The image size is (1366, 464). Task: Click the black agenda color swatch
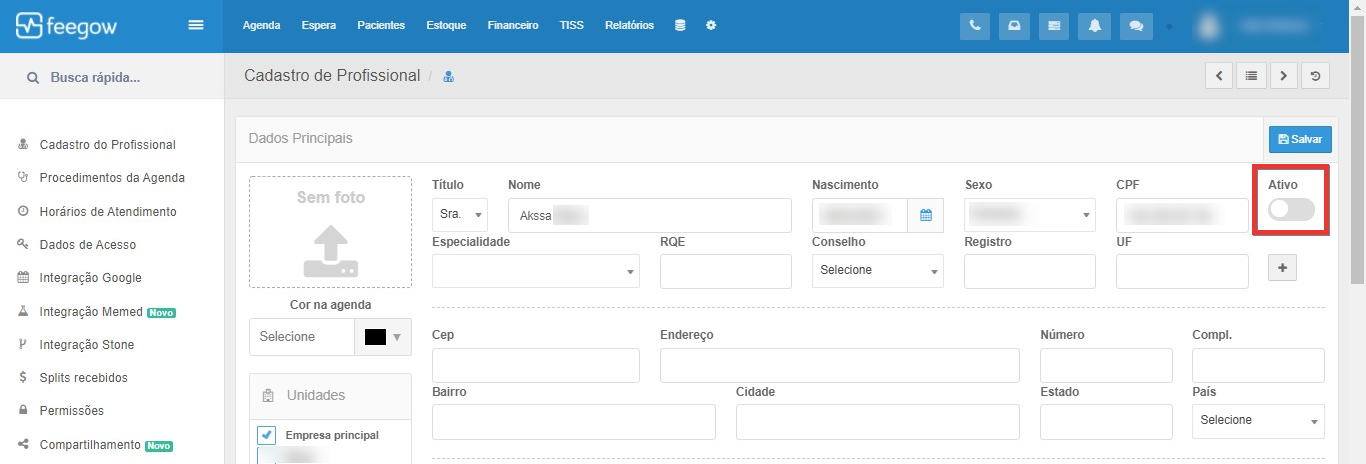[x=376, y=338]
